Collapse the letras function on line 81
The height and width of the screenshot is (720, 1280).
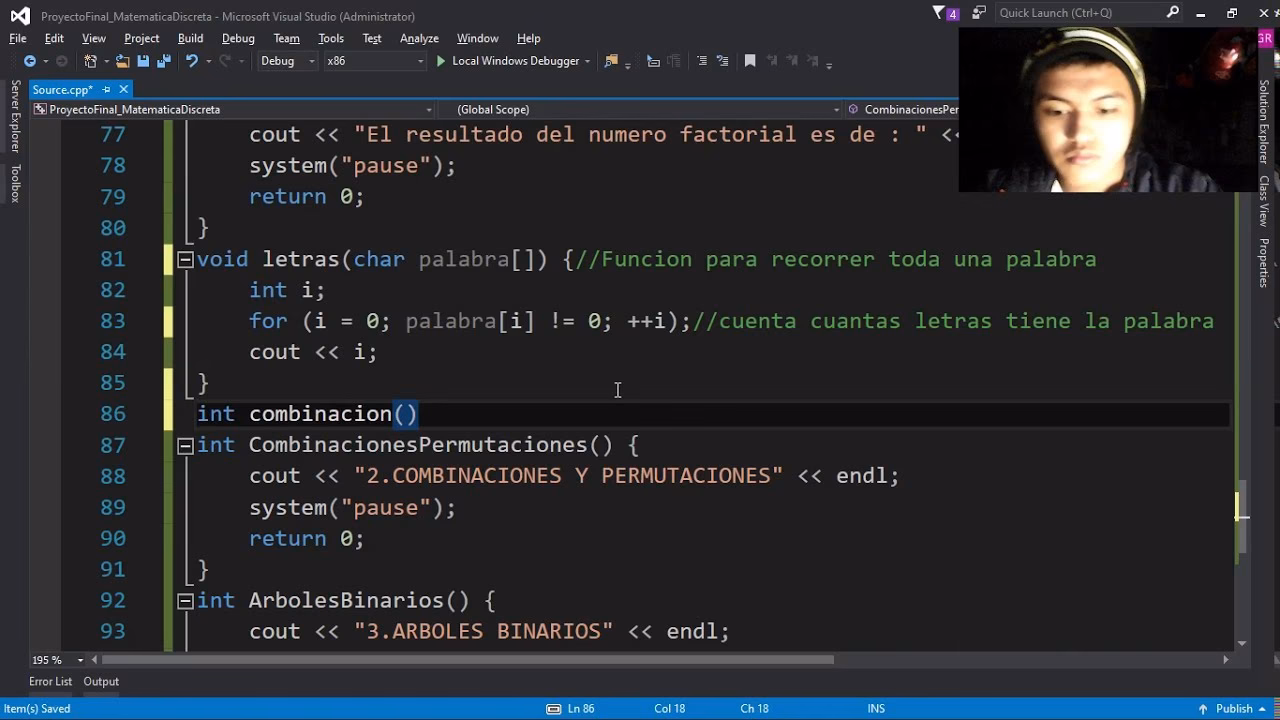184,258
